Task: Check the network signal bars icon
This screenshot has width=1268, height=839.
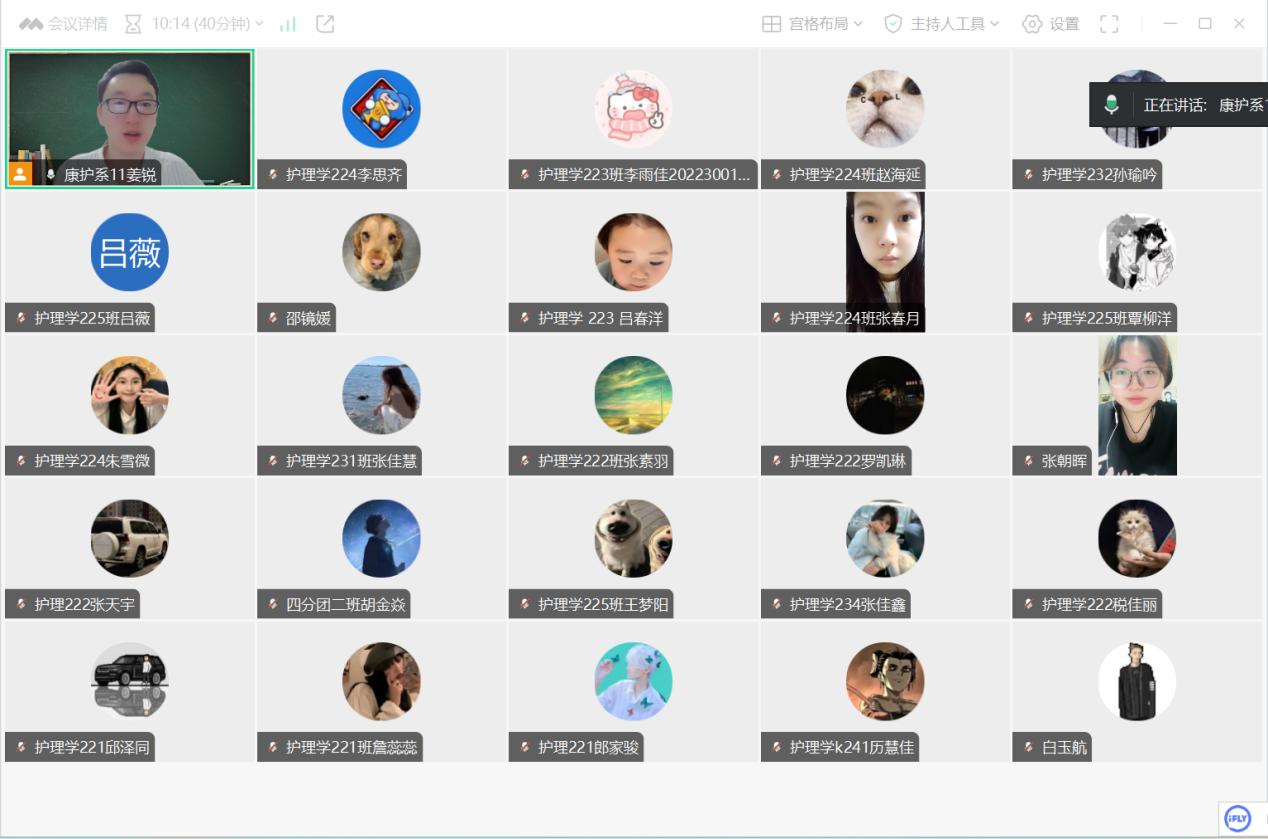Action: [288, 24]
